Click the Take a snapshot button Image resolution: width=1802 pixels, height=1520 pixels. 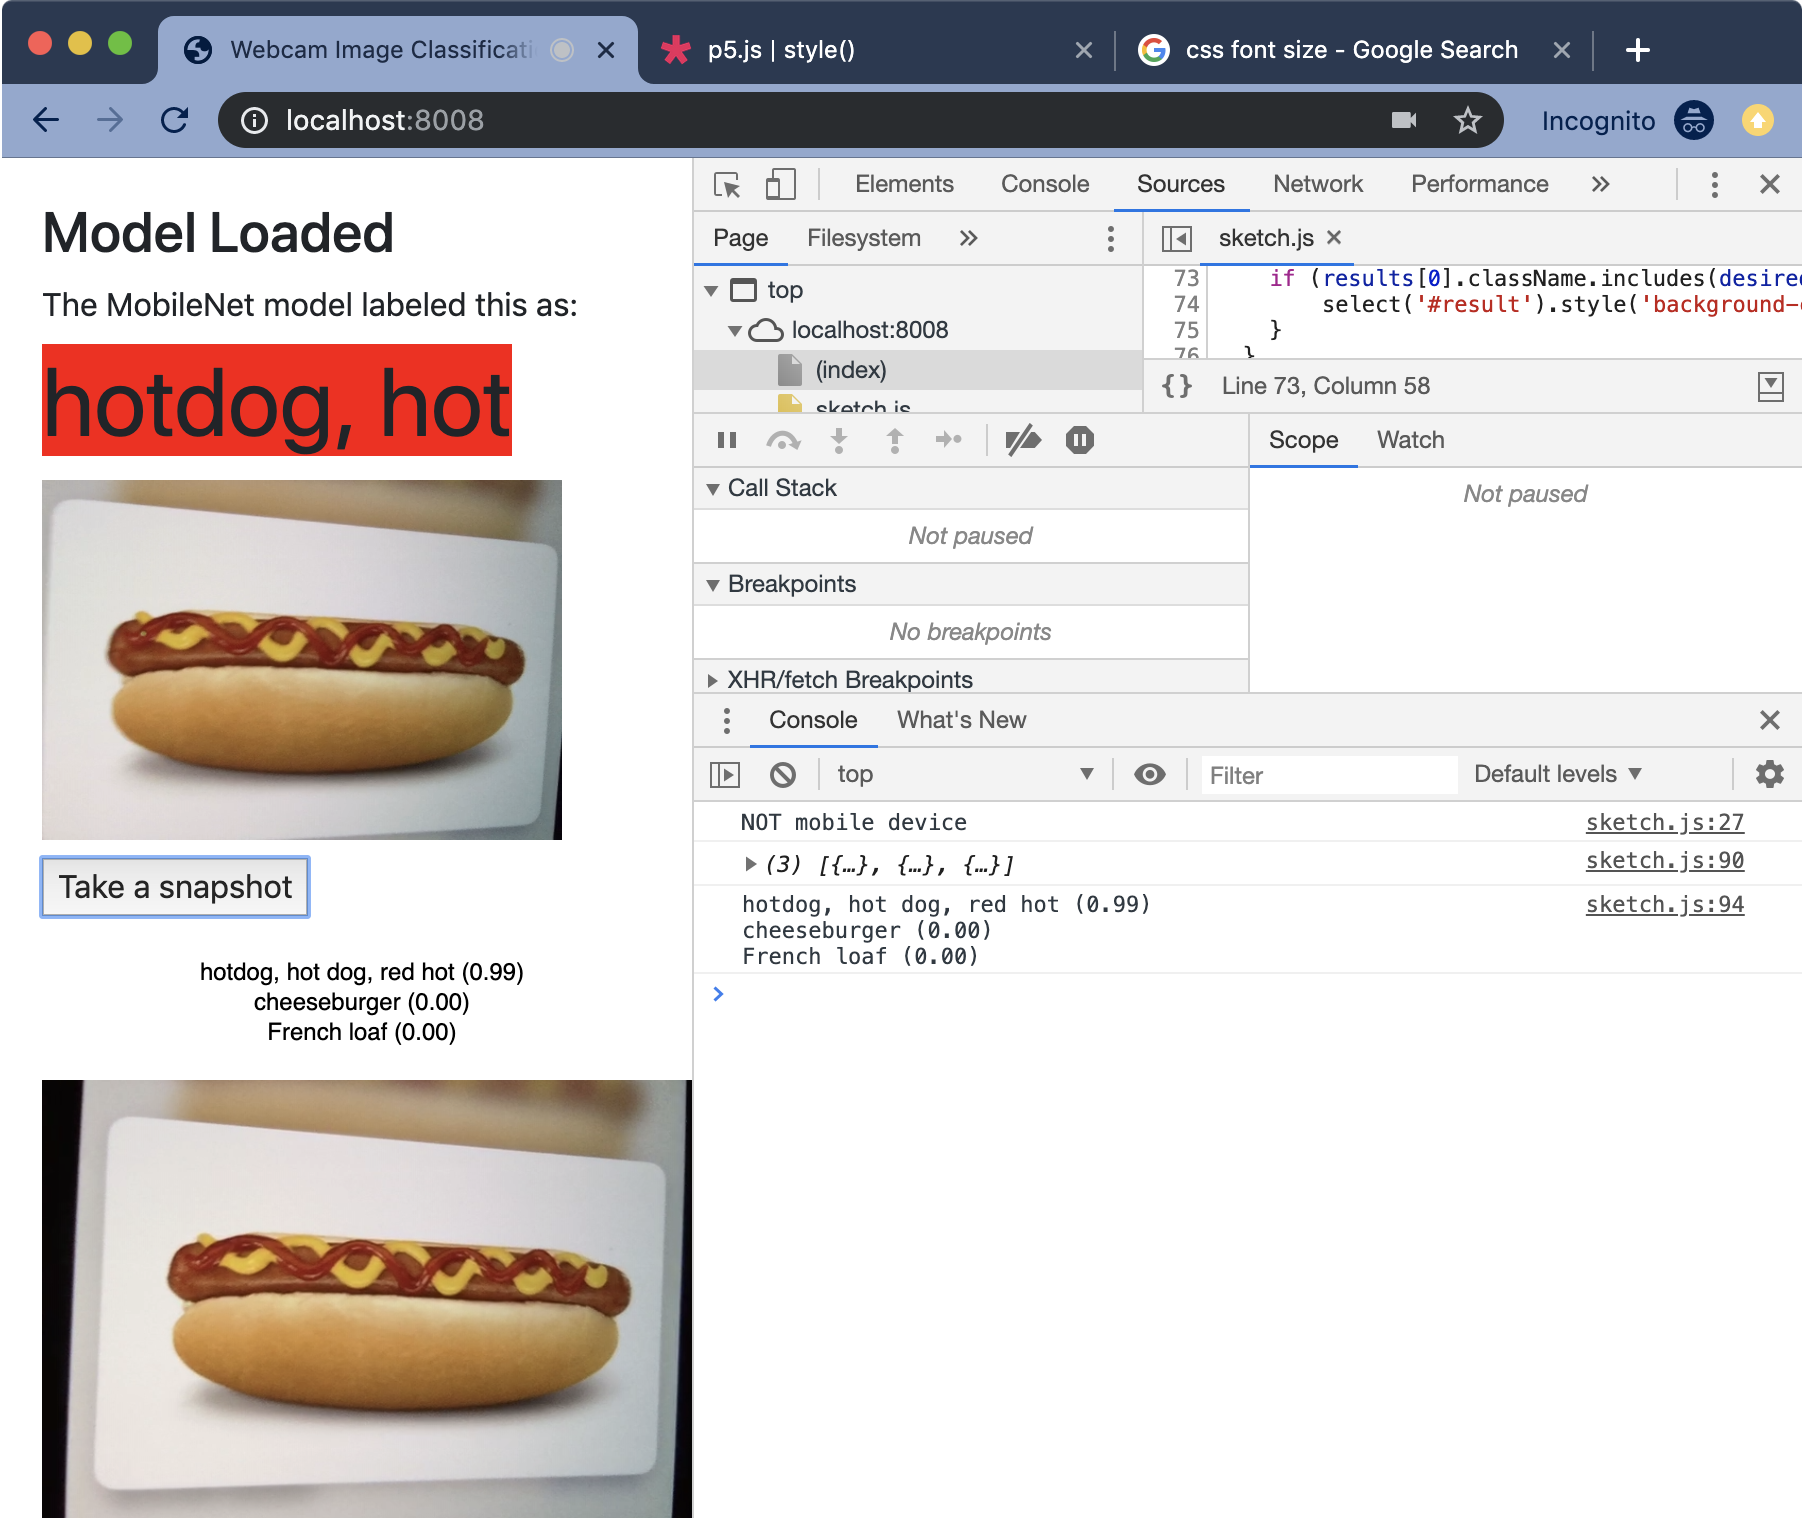click(175, 887)
